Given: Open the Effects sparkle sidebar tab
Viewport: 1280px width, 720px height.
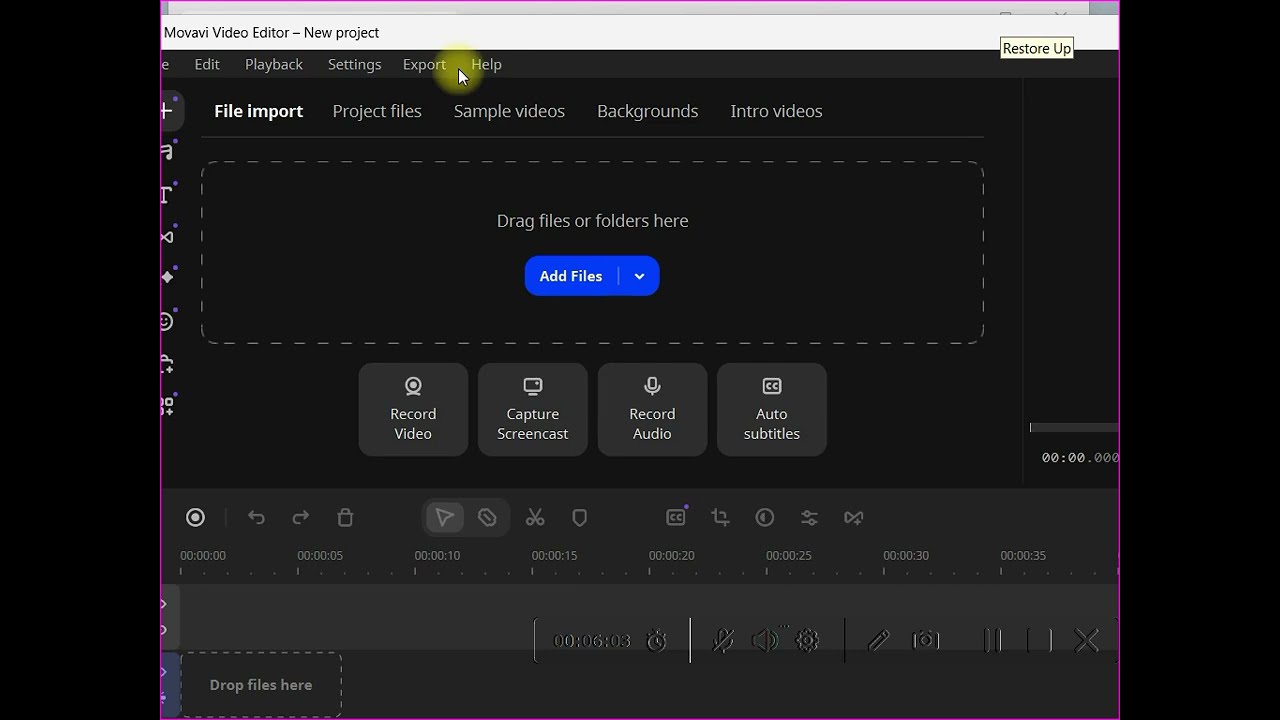Looking at the screenshot, I should 168,278.
